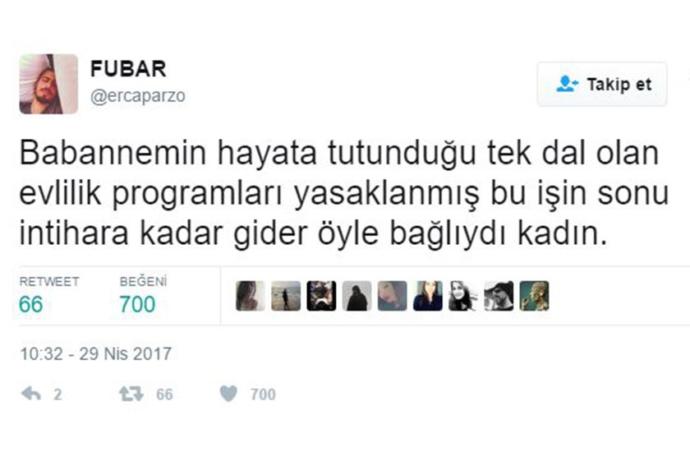Viewport: 690px width, 466px height.
Task: View the RETWEET 66 count list
Action: pyautogui.click(x=49, y=295)
